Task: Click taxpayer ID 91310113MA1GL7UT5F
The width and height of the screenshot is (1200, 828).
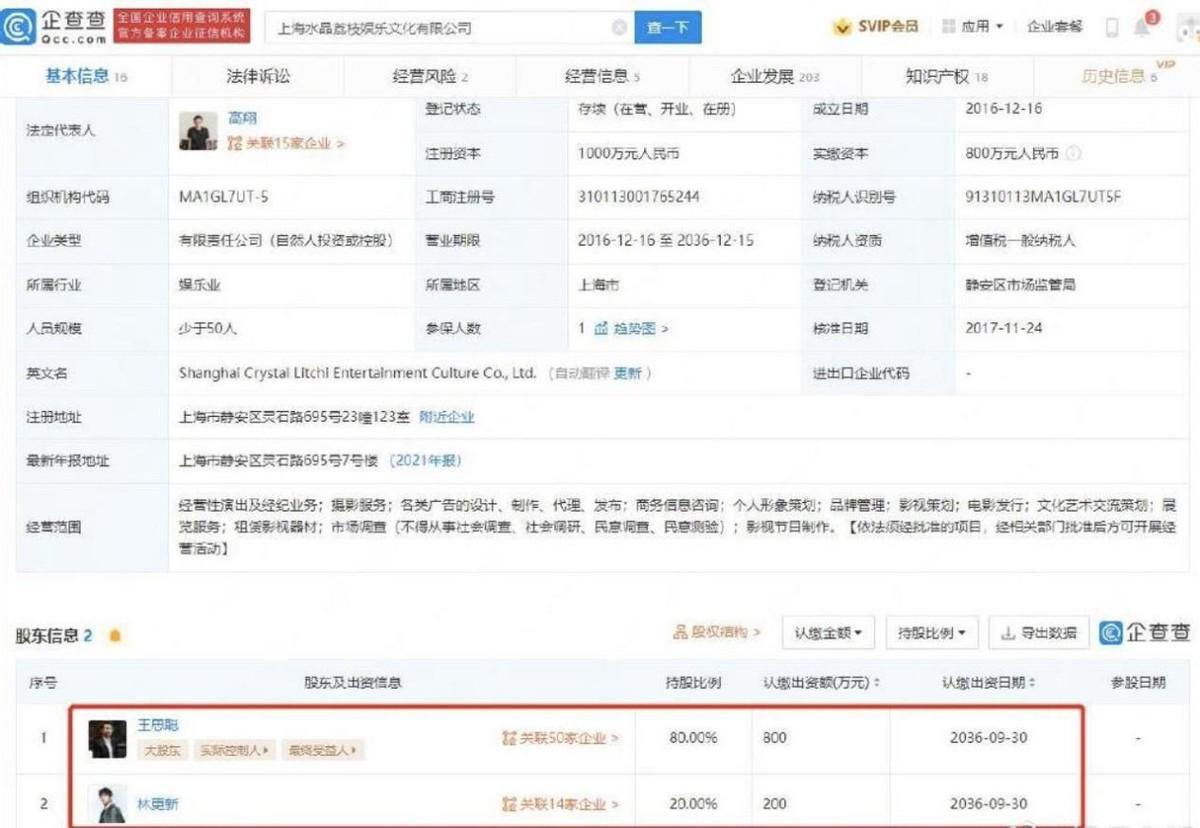Action: click(1043, 197)
